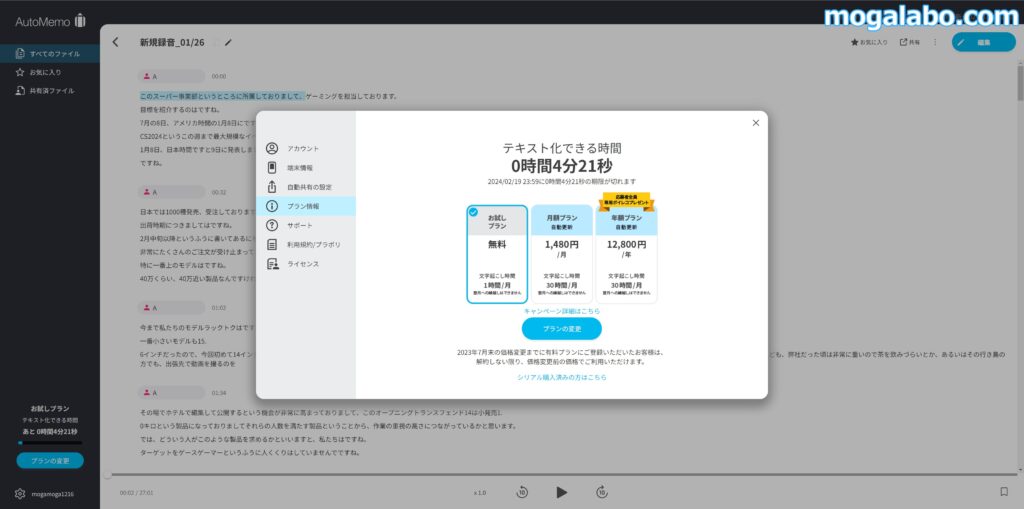This screenshot has height=509, width=1024.
Task: Select the お試しプラン free plan card
Action: [497, 254]
